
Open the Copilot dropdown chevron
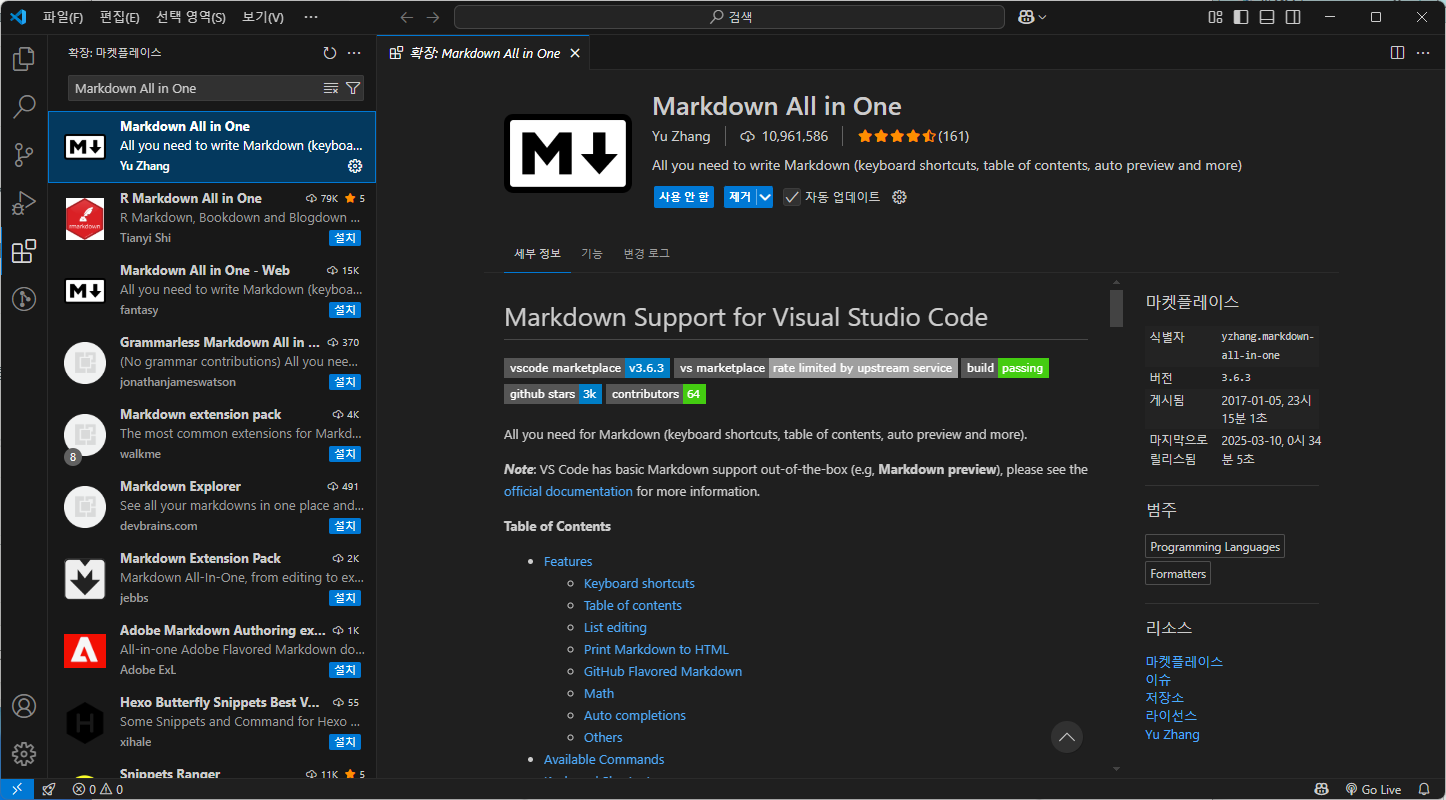click(x=1043, y=17)
